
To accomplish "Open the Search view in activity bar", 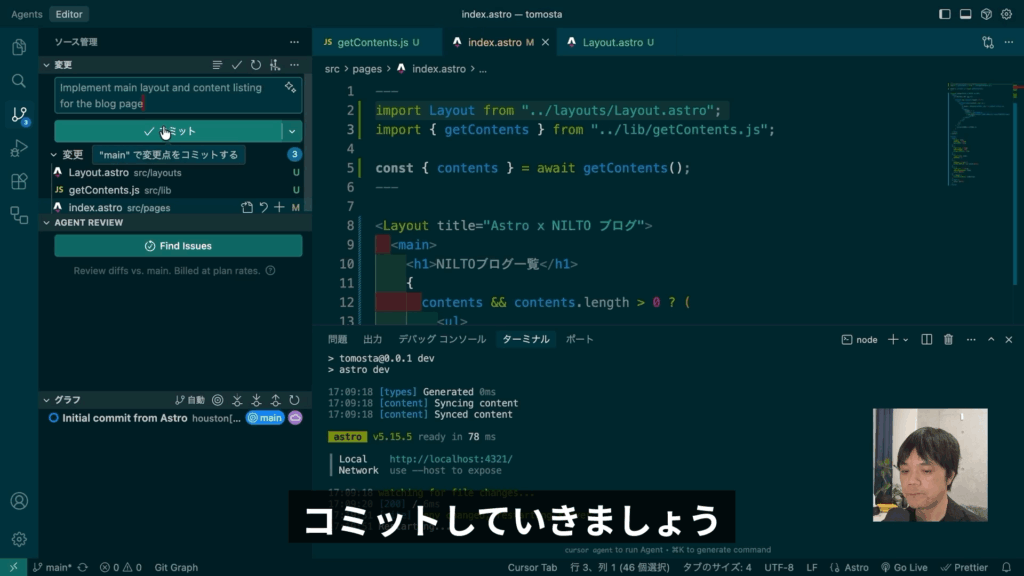I will click(19, 81).
